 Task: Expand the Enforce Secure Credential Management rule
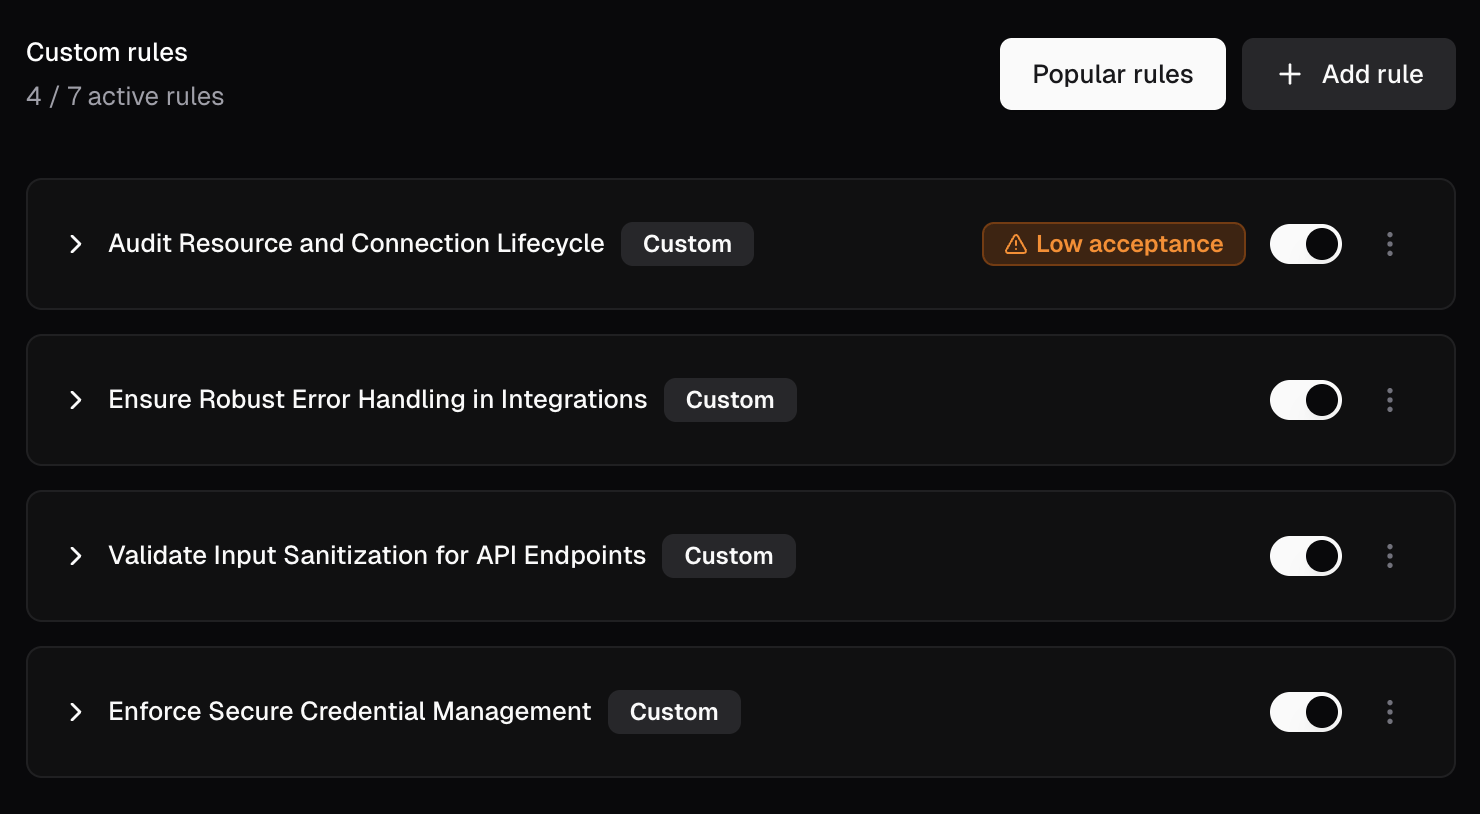click(x=76, y=711)
